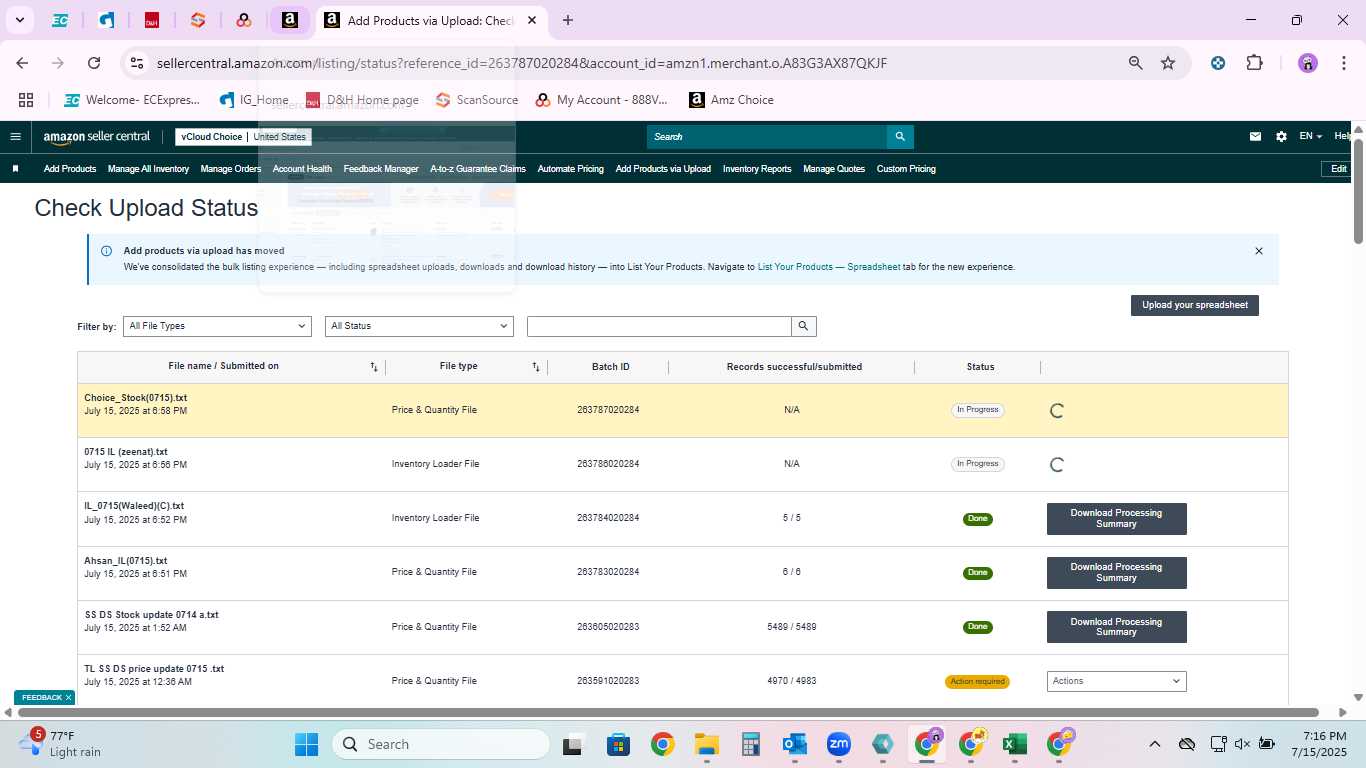Open Excel from the taskbar
The height and width of the screenshot is (768, 1366).
coord(1015,744)
